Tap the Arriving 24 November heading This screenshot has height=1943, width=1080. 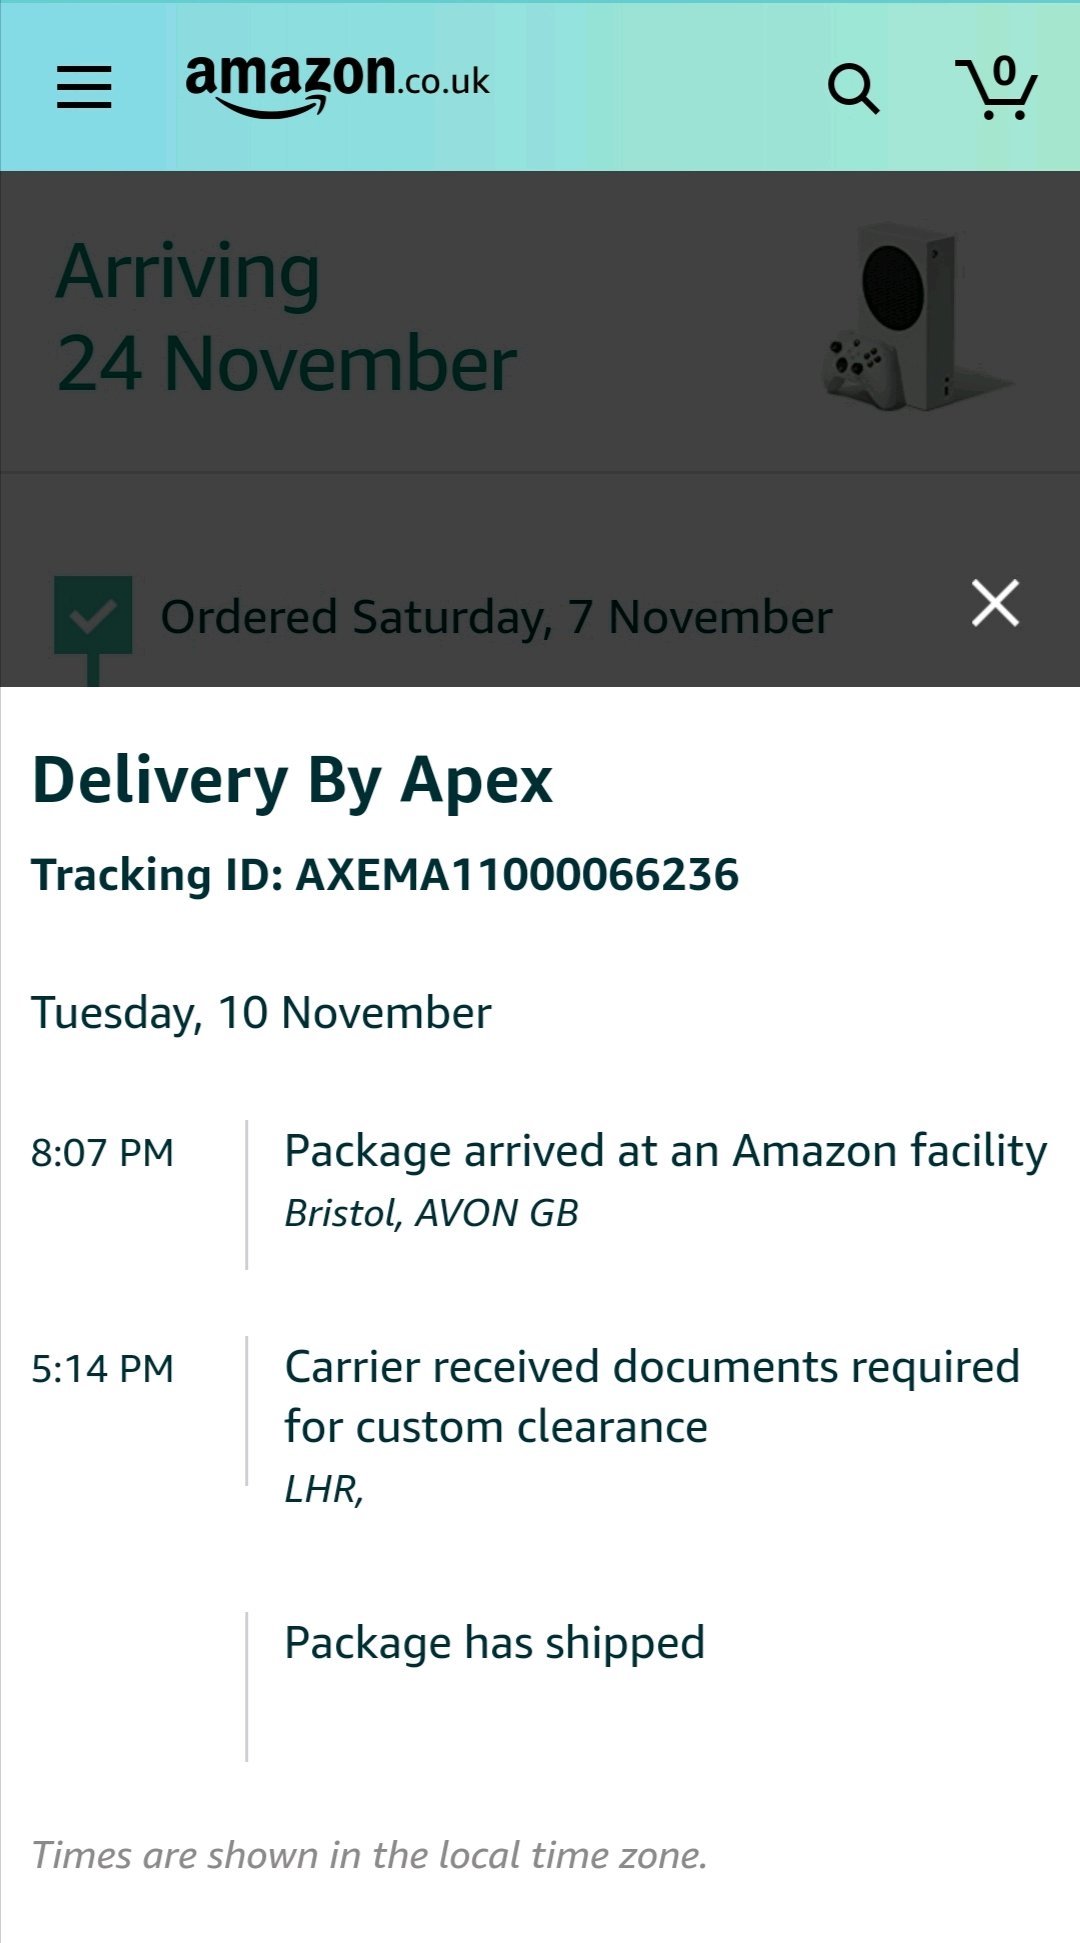[287, 317]
